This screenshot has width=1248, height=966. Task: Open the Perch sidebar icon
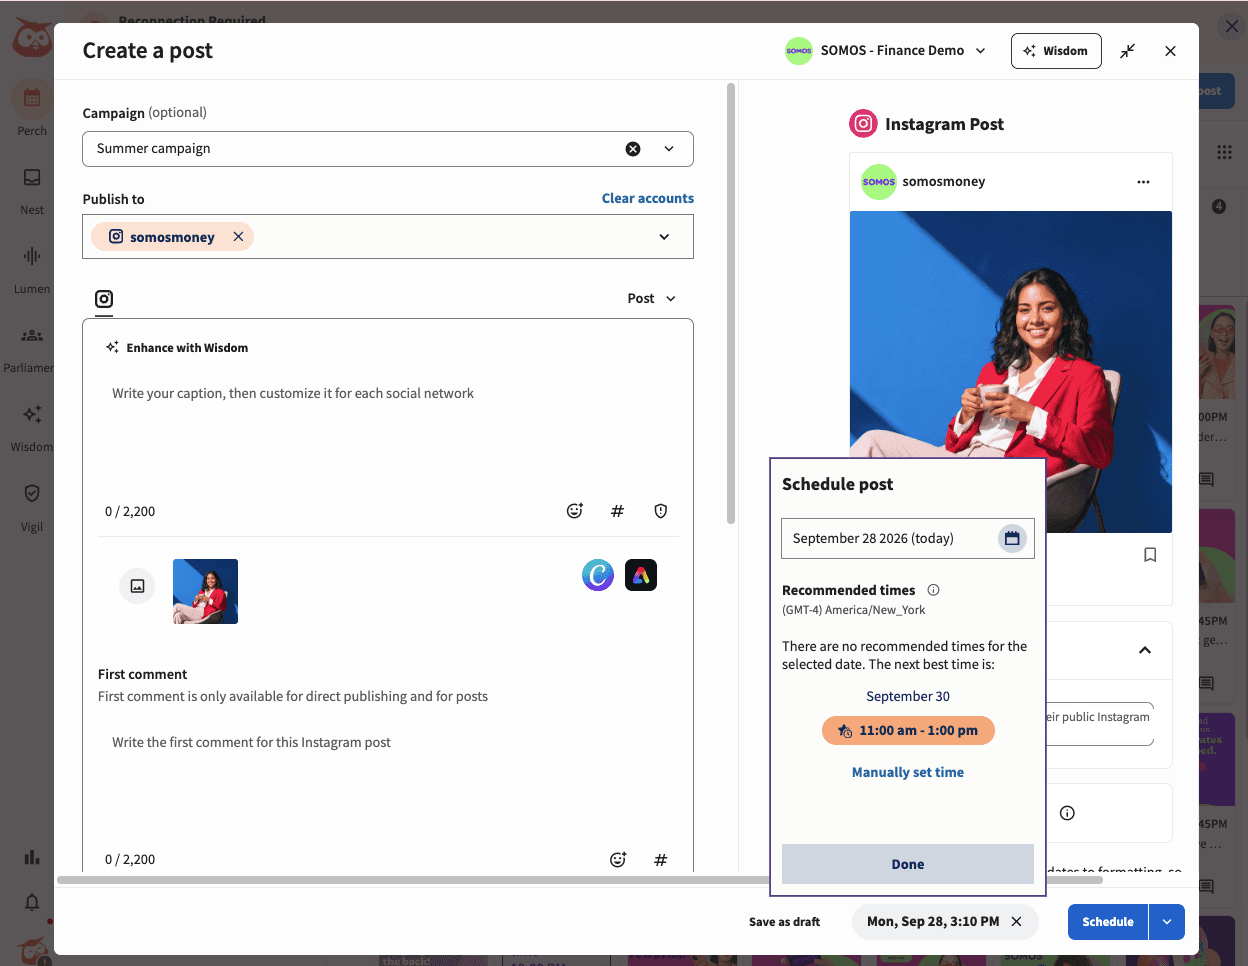[32, 98]
